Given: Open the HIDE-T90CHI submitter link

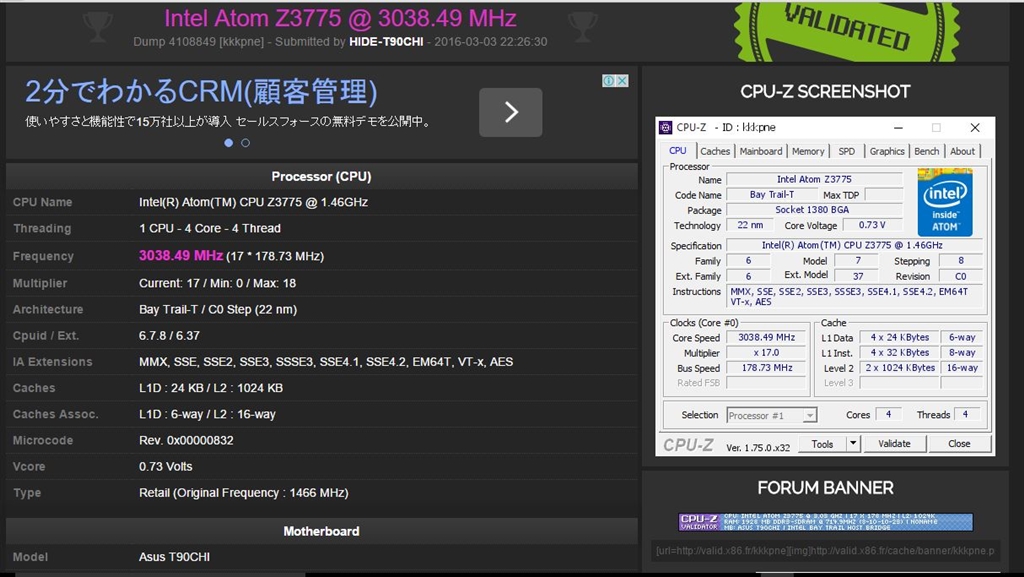Looking at the screenshot, I should 386,42.
